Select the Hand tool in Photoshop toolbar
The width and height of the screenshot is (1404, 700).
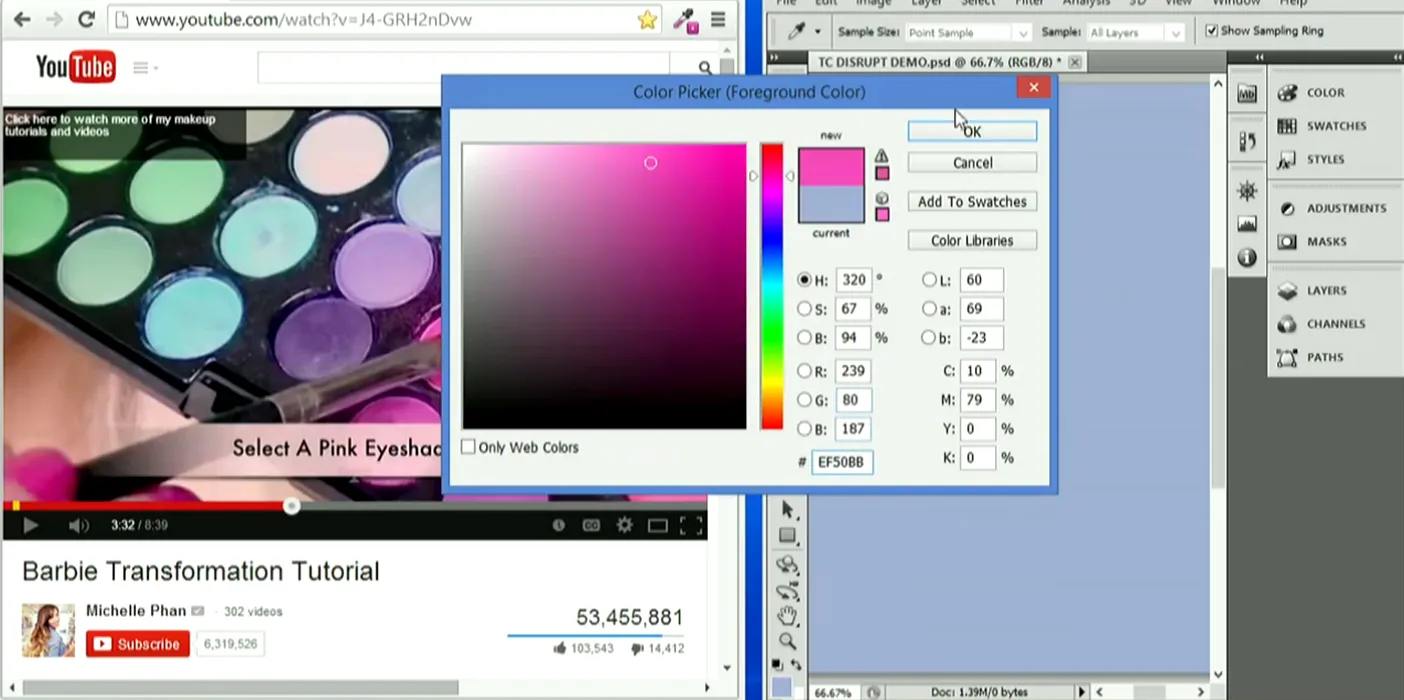point(788,615)
